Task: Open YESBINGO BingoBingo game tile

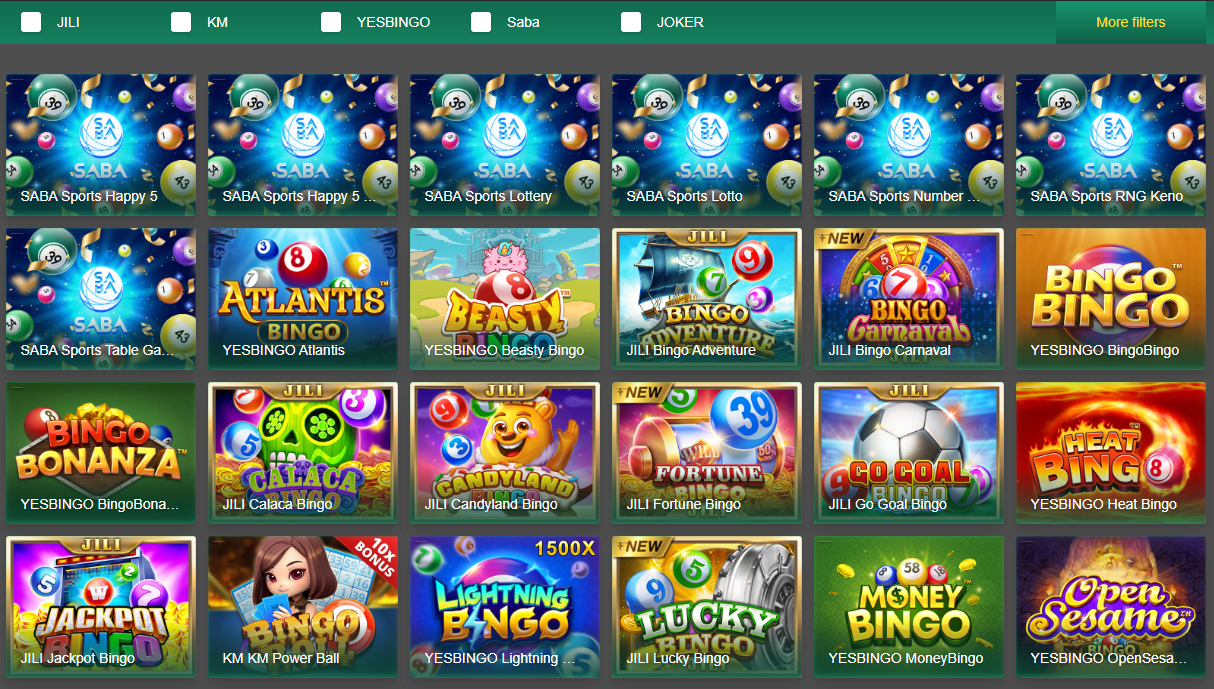Action: [1111, 299]
